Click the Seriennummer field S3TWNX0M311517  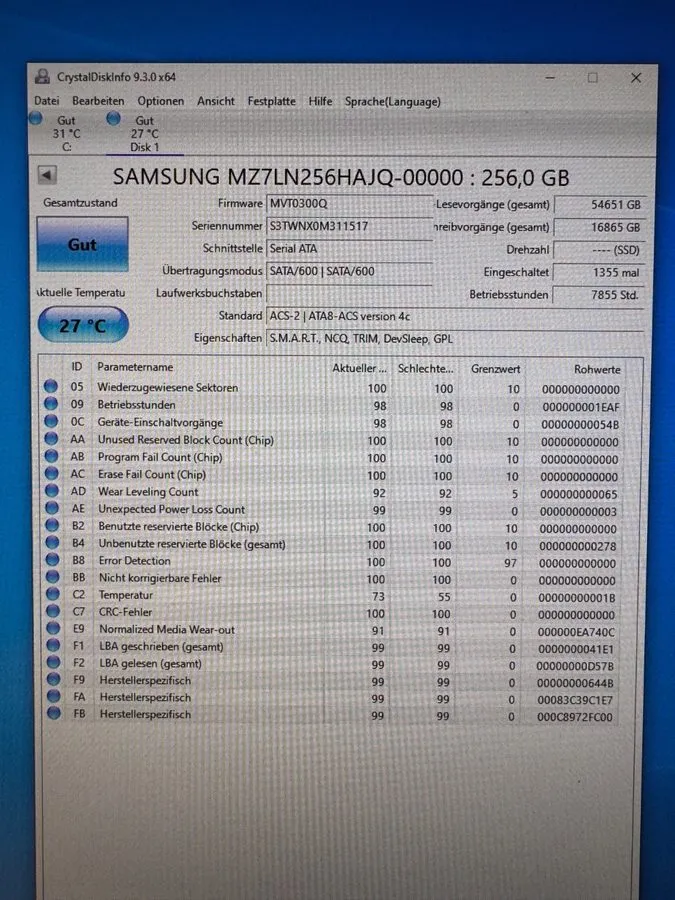pos(350,226)
